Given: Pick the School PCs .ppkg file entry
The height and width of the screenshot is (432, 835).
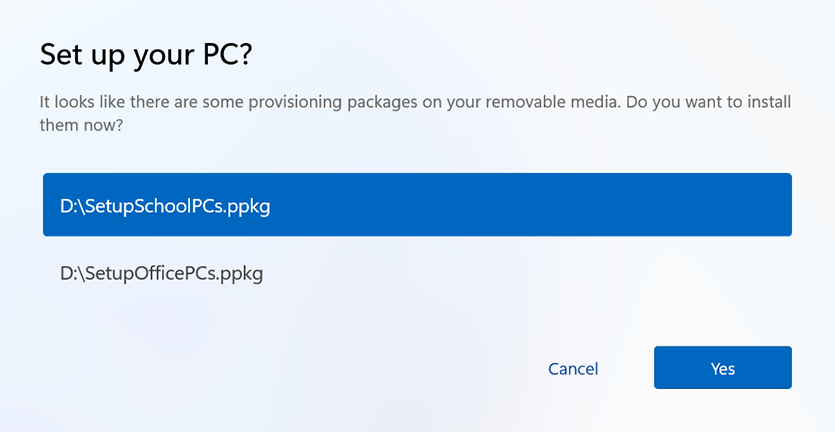Looking at the screenshot, I should click(x=417, y=205).
